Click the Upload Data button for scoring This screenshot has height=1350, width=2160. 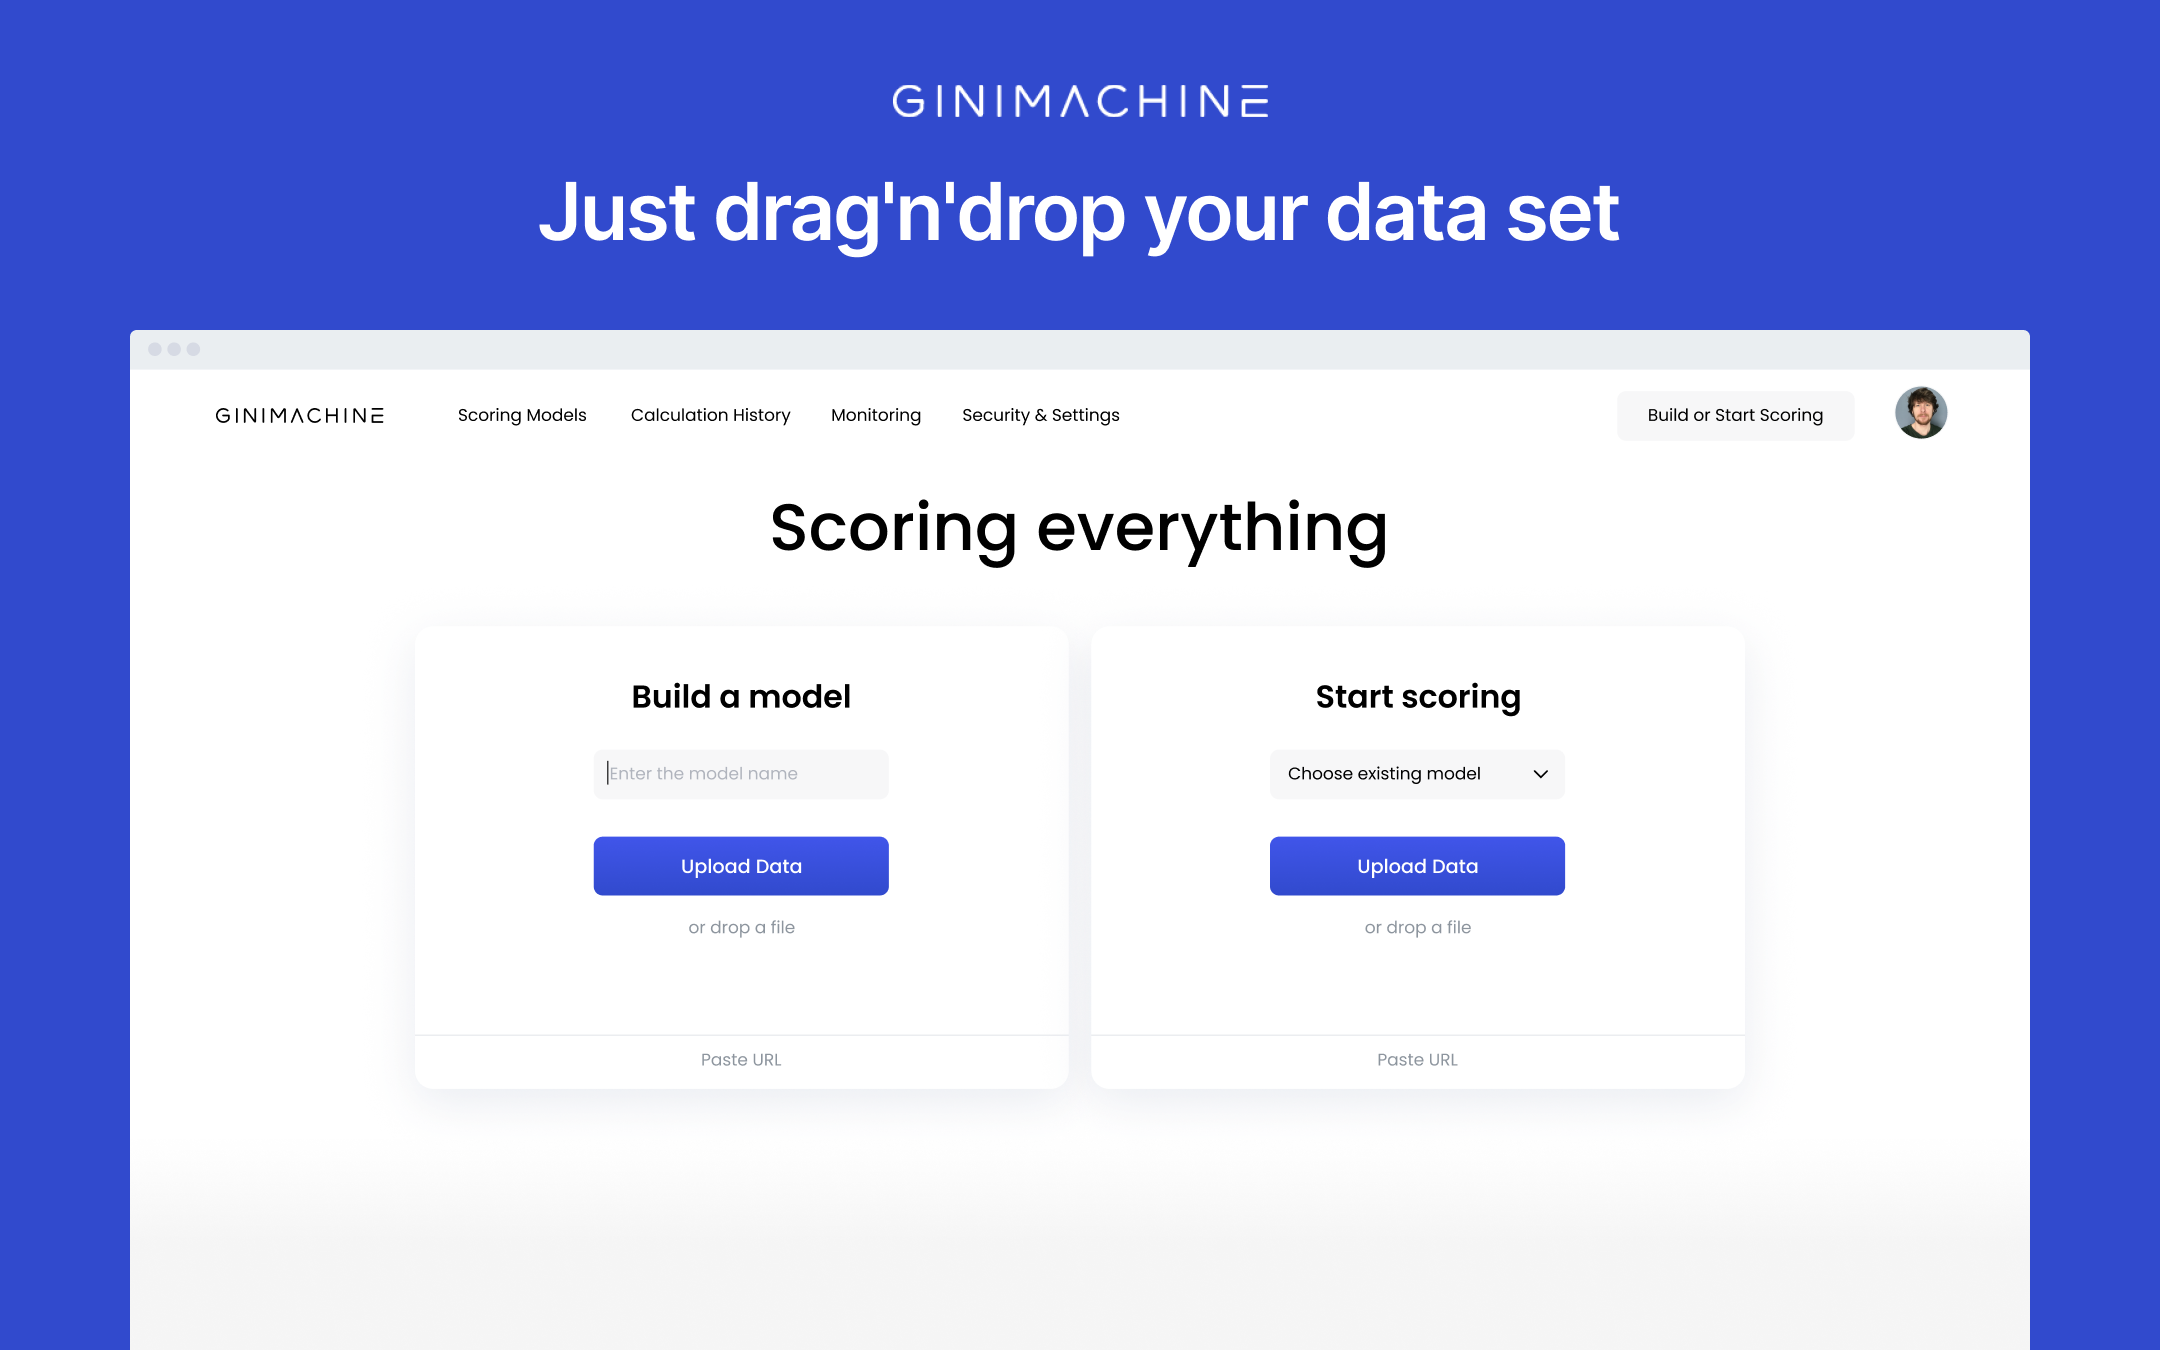click(1417, 865)
